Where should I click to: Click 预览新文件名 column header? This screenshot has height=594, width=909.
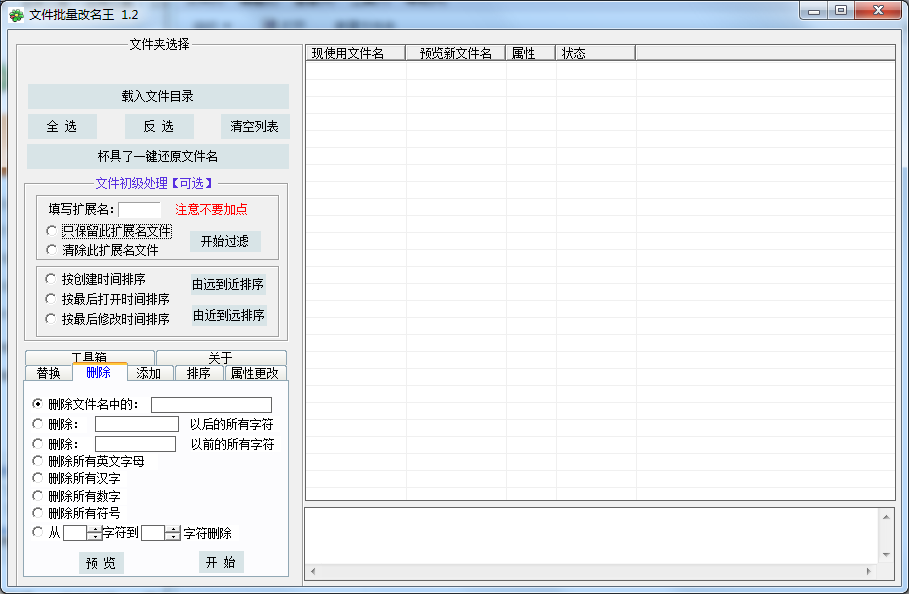pos(456,53)
